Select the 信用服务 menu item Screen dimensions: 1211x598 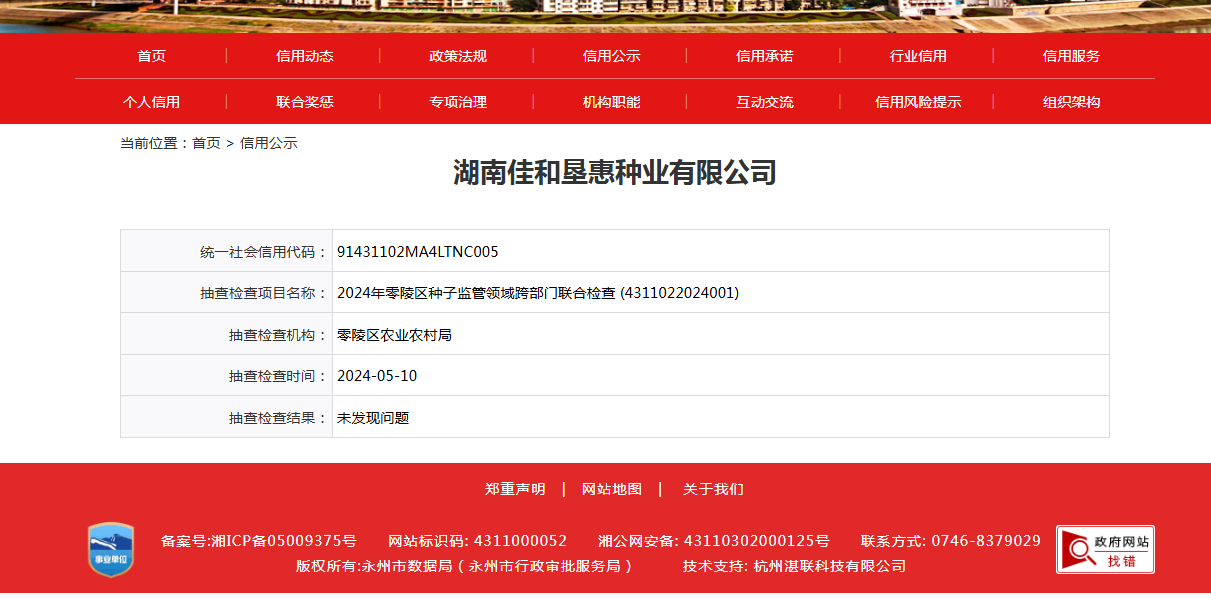(x=1071, y=56)
